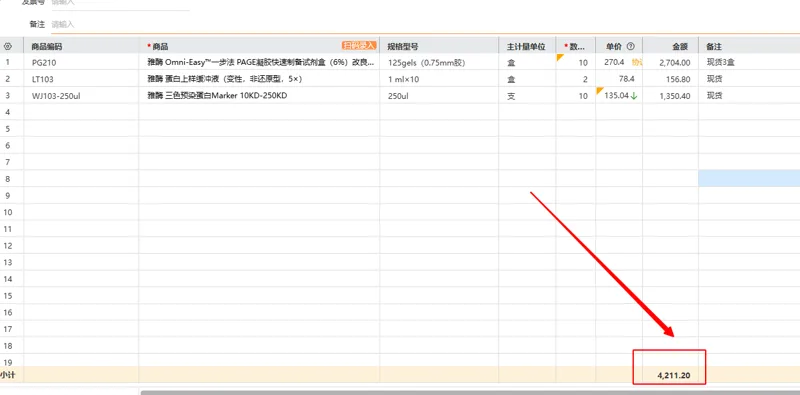
Task: Click unit price cell 270.4
Action: 619,62
